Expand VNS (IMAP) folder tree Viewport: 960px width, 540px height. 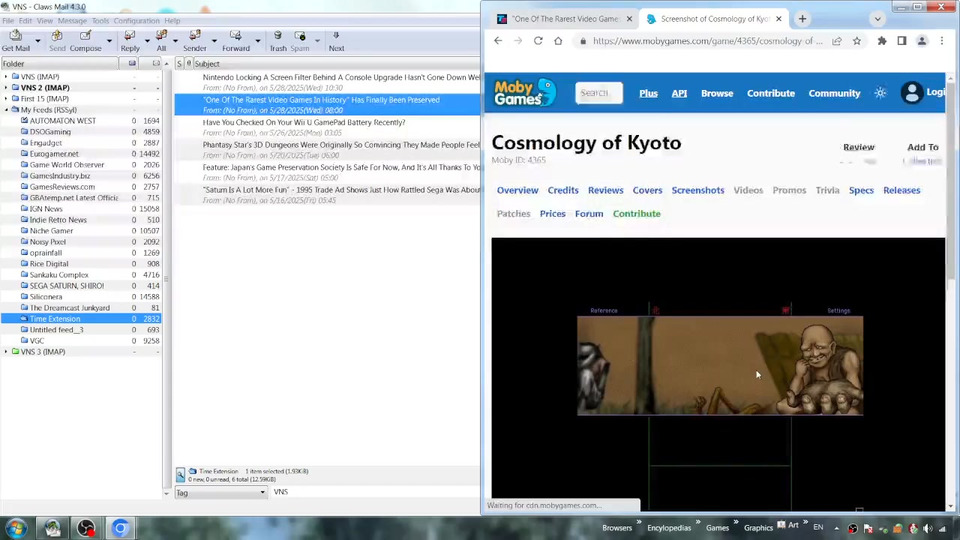(7, 77)
